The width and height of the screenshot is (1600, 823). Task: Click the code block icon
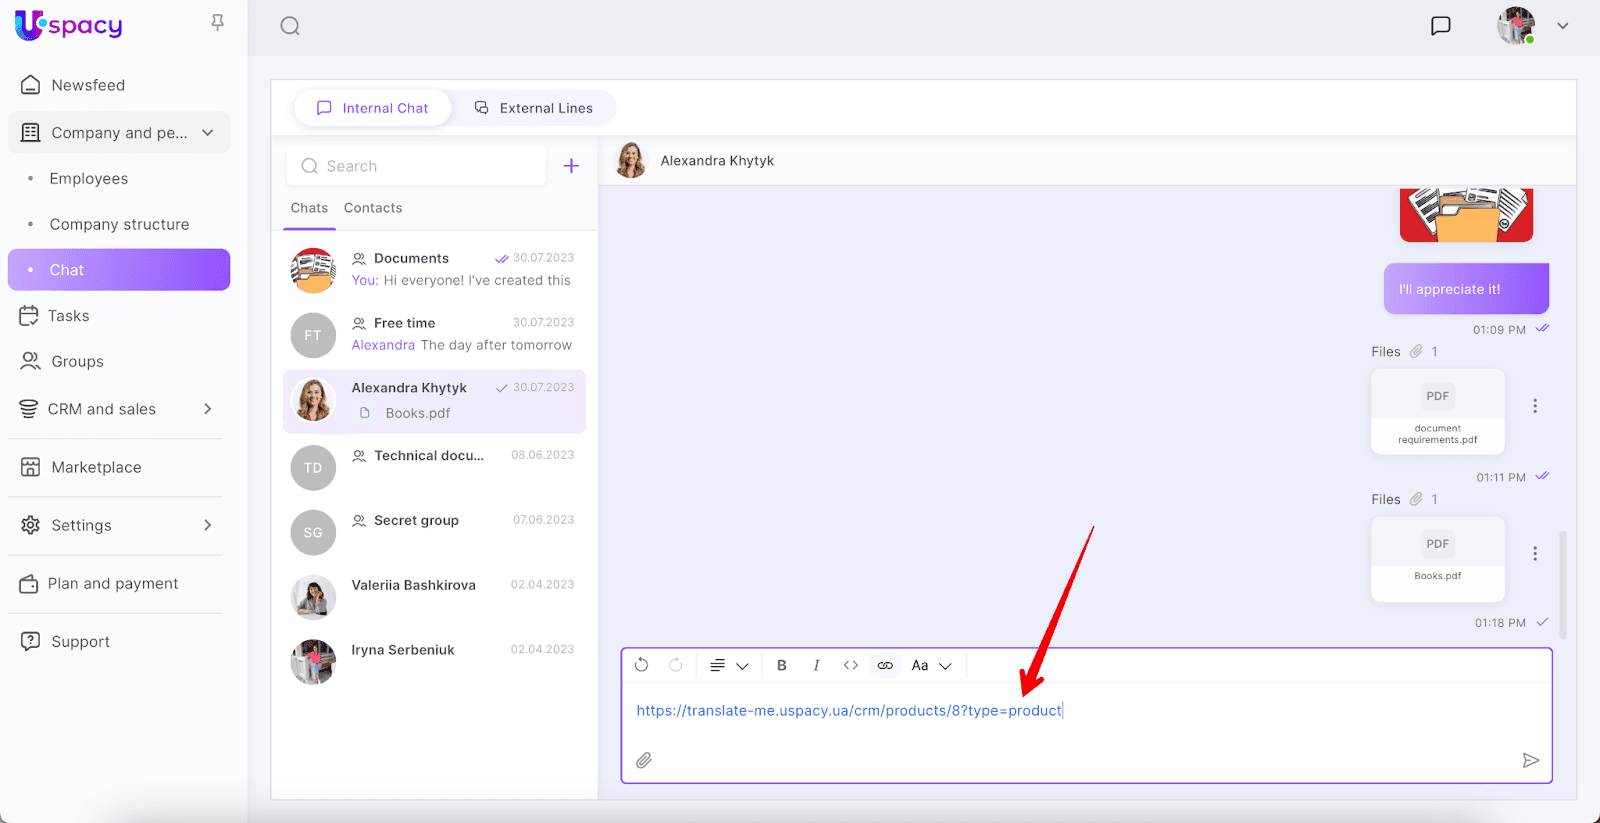[x=851, y=666]
